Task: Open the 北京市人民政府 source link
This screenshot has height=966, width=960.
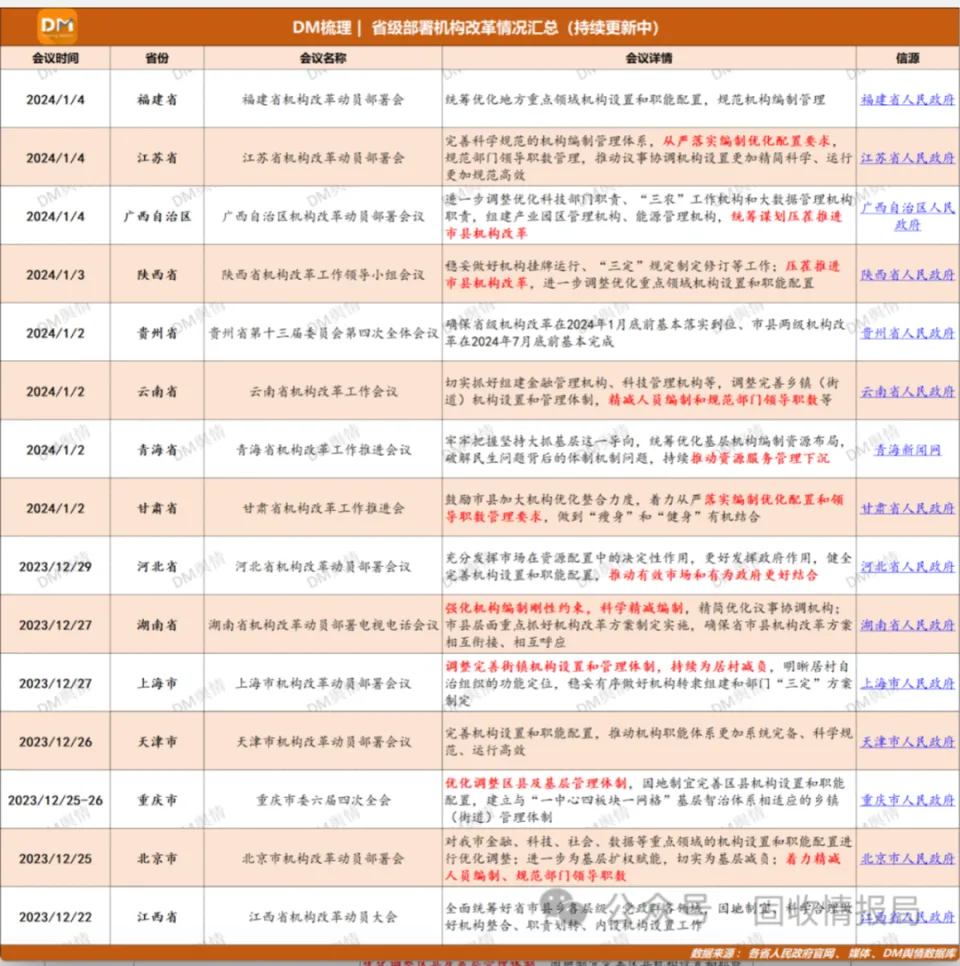Action: tap(907, 858)
